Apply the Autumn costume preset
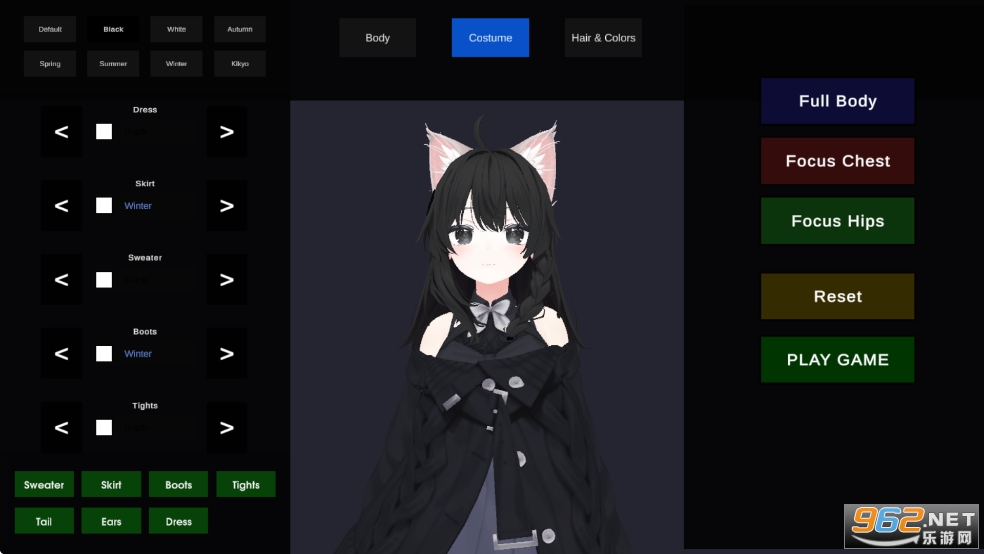 (x=240, y=29)
